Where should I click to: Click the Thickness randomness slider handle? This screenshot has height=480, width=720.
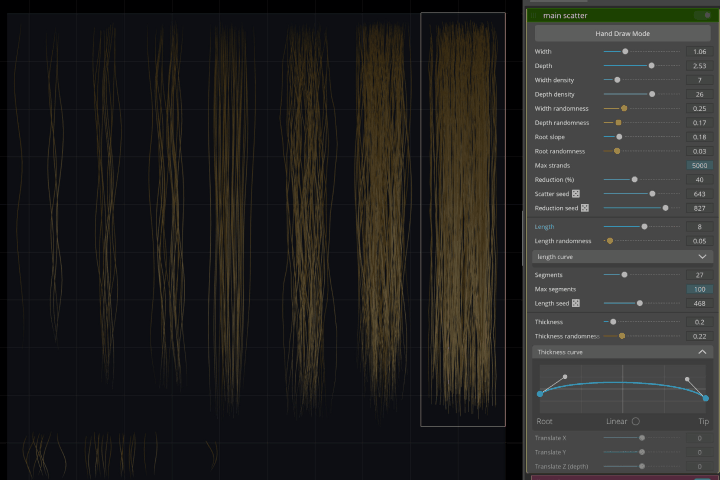point(622,336)
